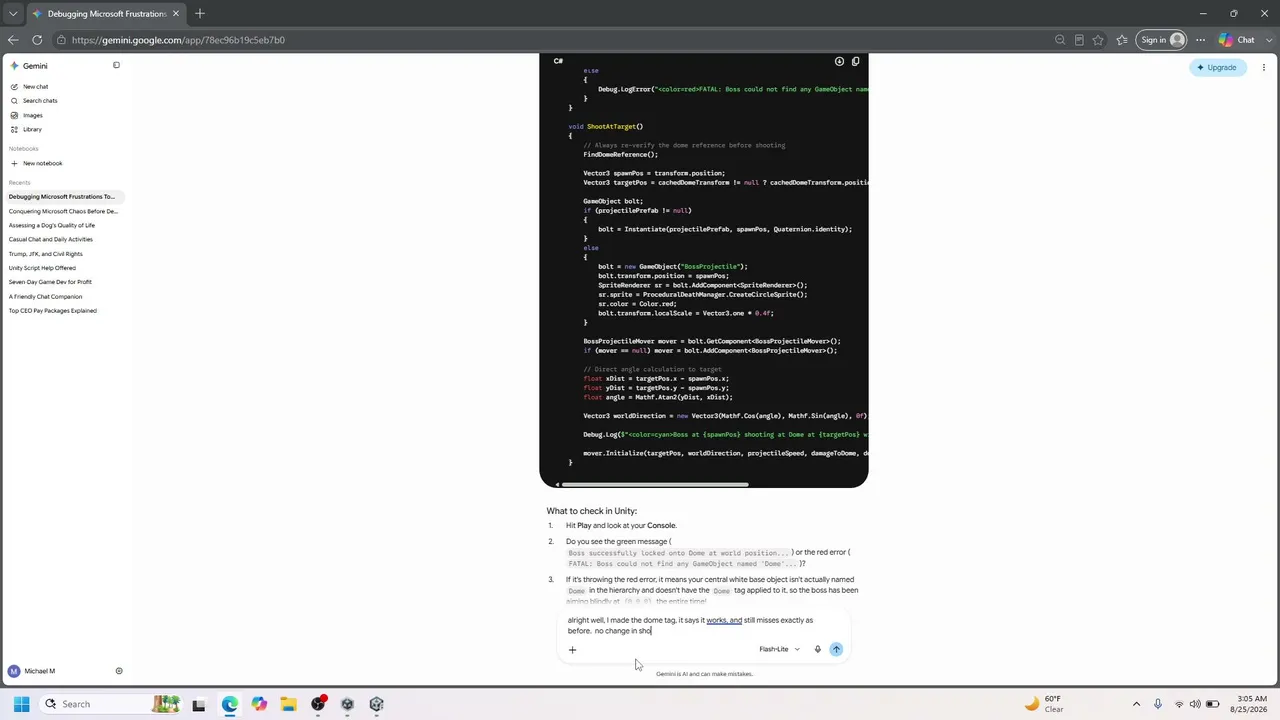Screen dimensions: 1280x720
Task: Start a New chat
Action: coord(35,87)
